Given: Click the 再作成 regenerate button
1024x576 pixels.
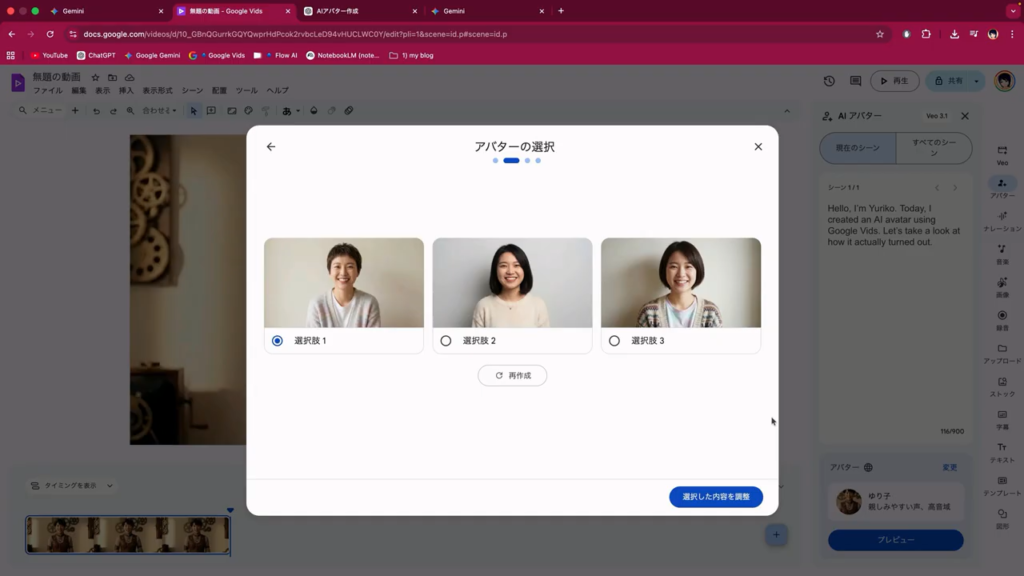Looking at the screenshot, I should pyautogui.click(x=512, y=376).
